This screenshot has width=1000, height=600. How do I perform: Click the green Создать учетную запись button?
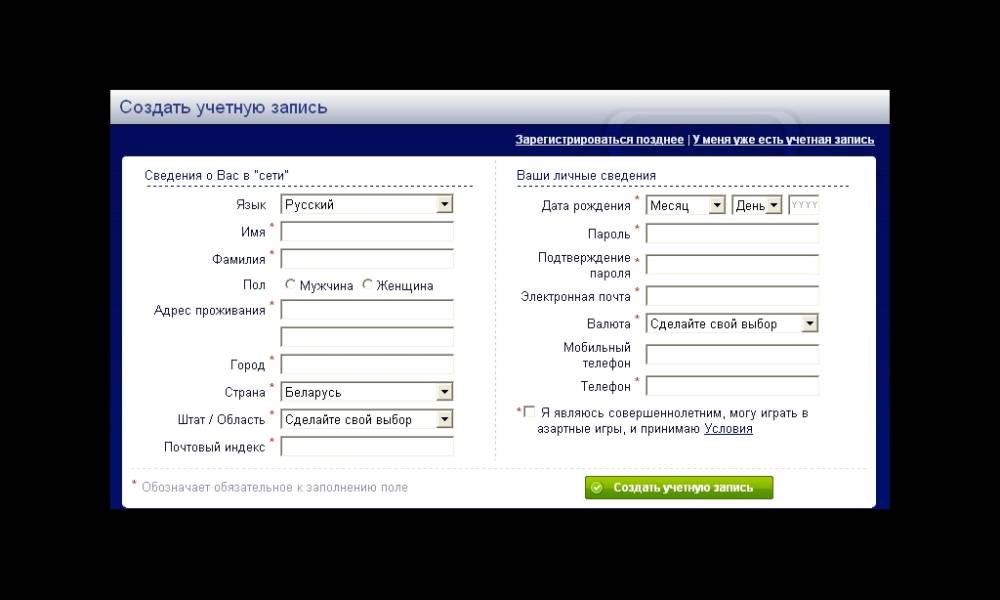(679, 487)
